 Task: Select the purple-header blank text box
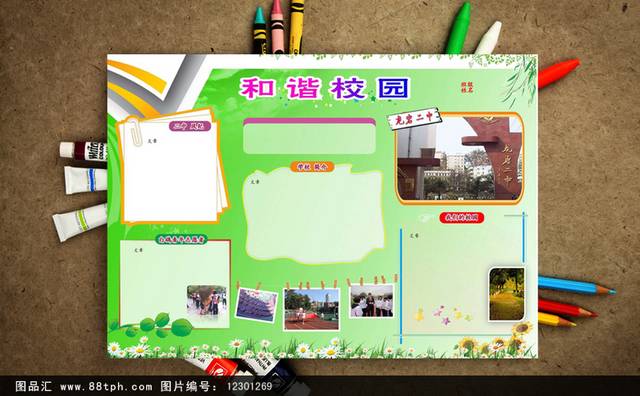click(309, 136)
